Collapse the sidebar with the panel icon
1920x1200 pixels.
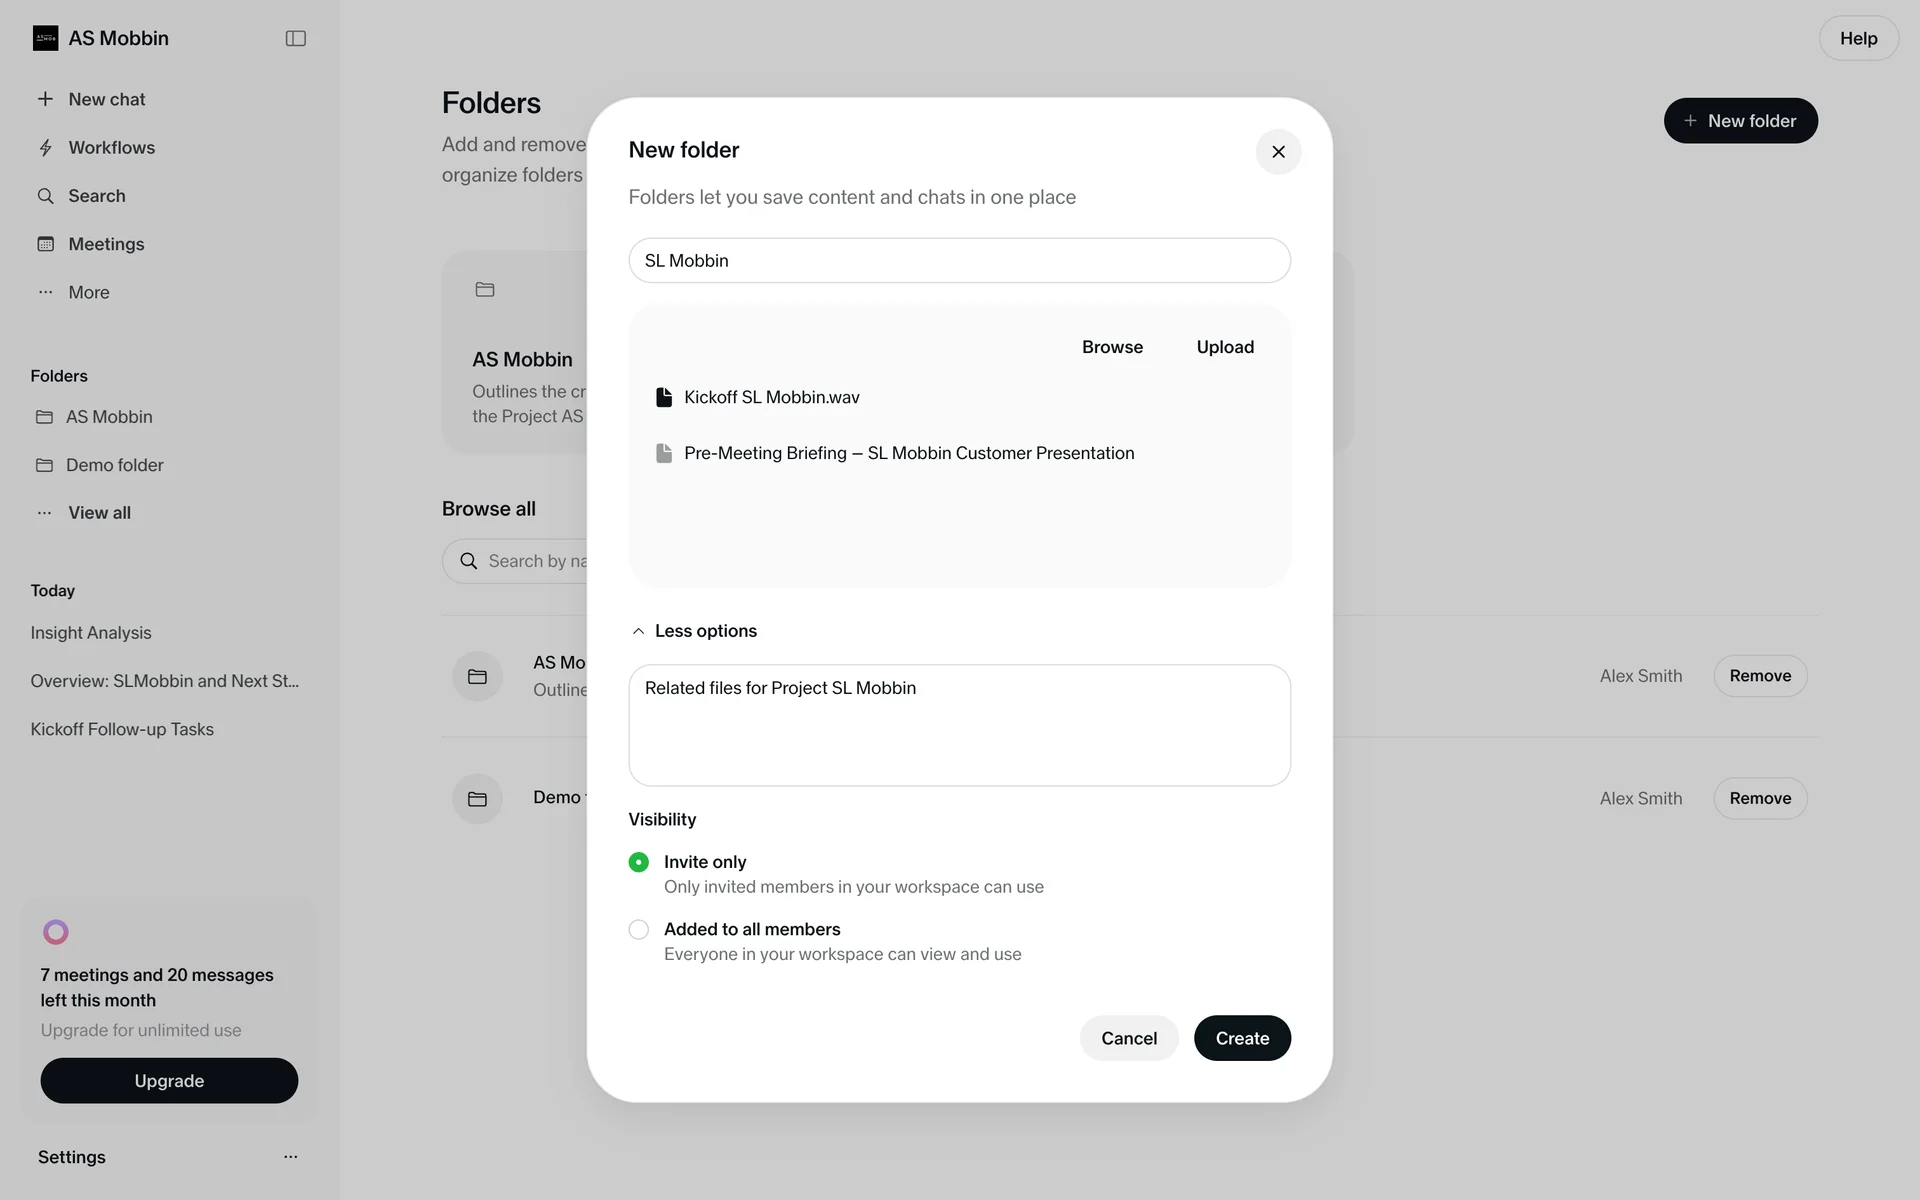[x=295, y=38]
